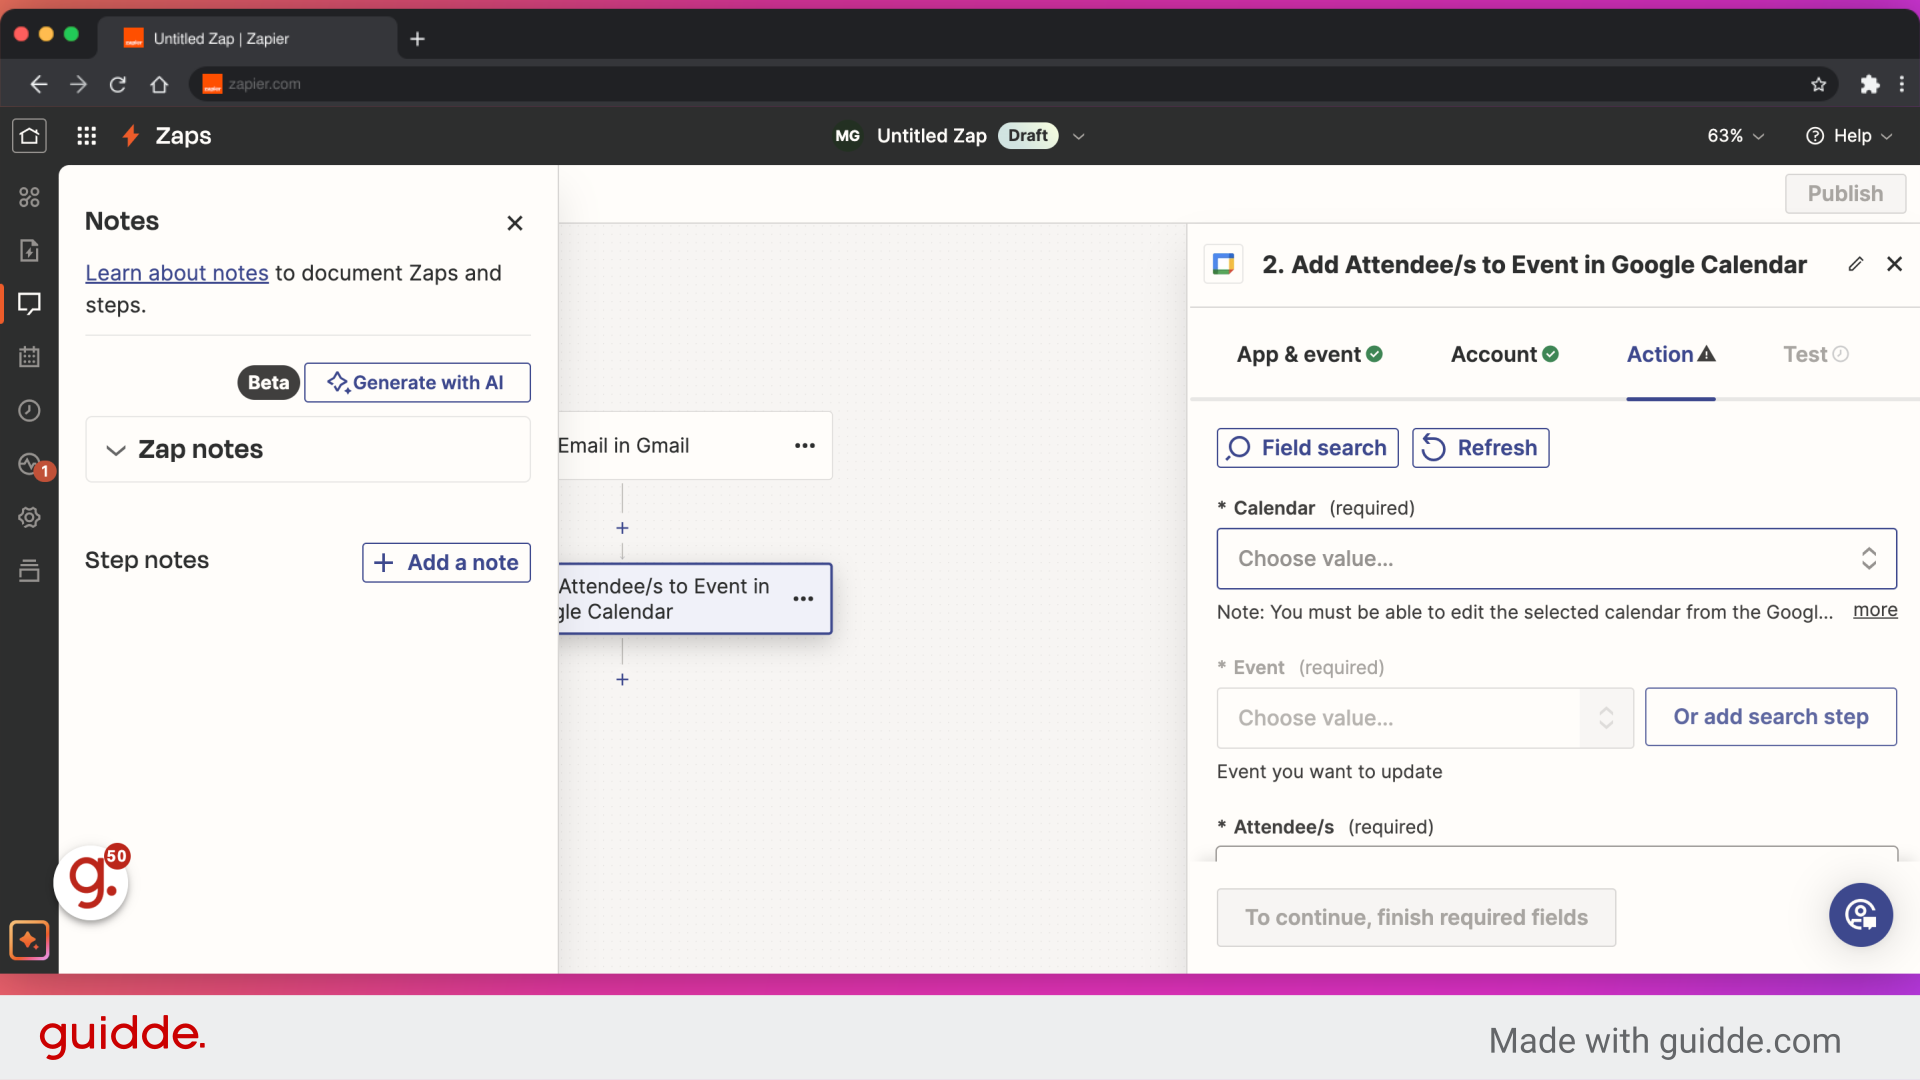Open the Learn about notes link
The width and height of the screenshot is (1920, 1080).
[177, 273]
